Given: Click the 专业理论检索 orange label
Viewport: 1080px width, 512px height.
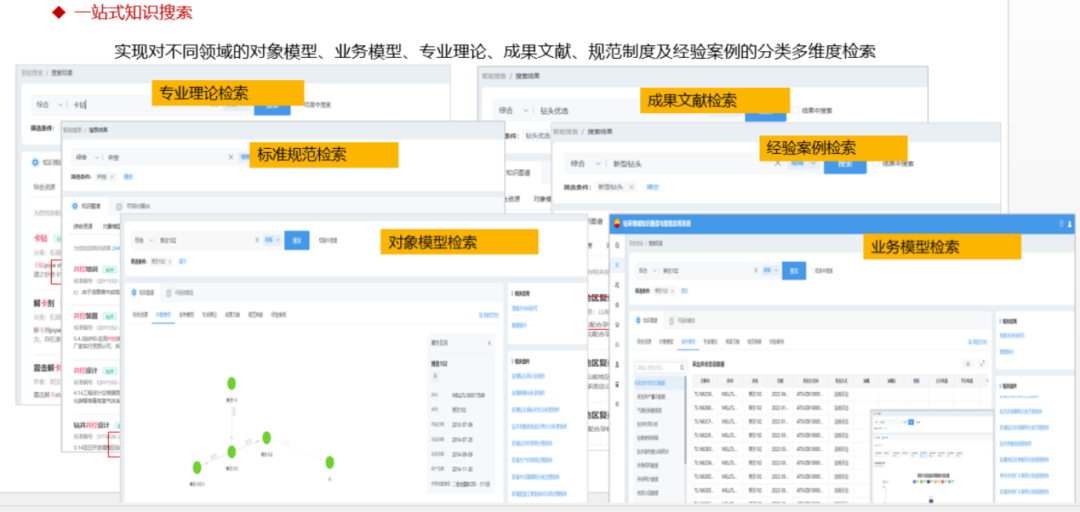Looking at the screenshot, I should coord(227,94).
